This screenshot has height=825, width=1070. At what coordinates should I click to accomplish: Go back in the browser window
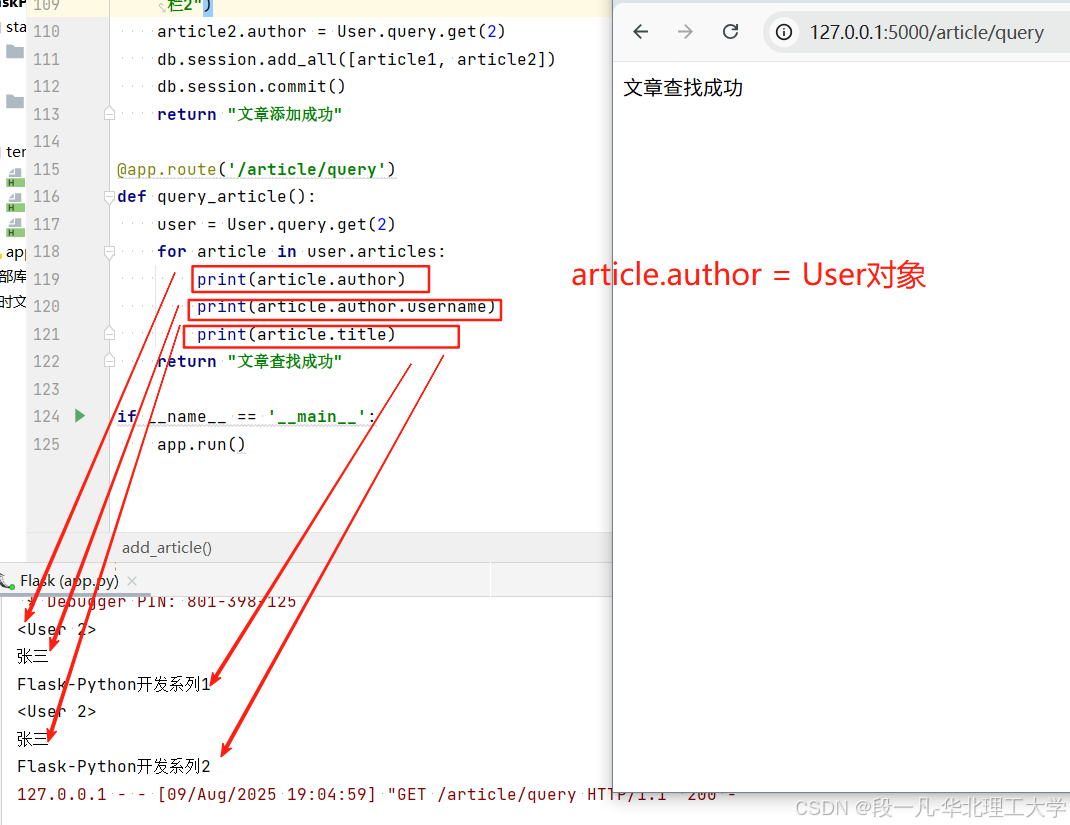pyautogui.click(x=640, y=32)
